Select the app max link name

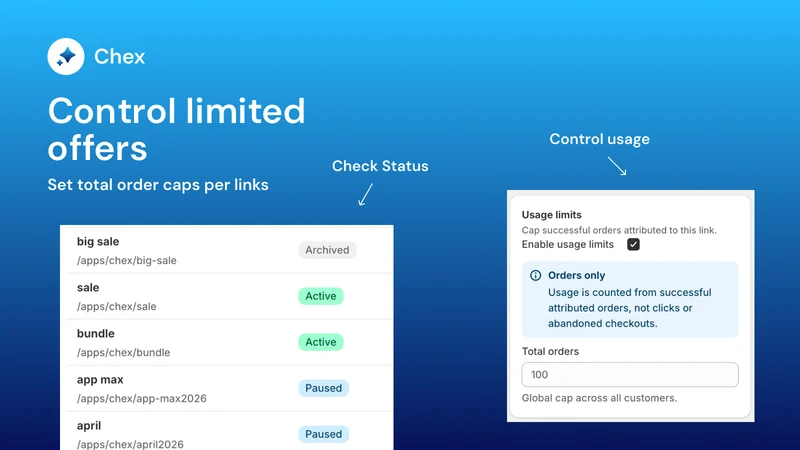click(100, 380)
